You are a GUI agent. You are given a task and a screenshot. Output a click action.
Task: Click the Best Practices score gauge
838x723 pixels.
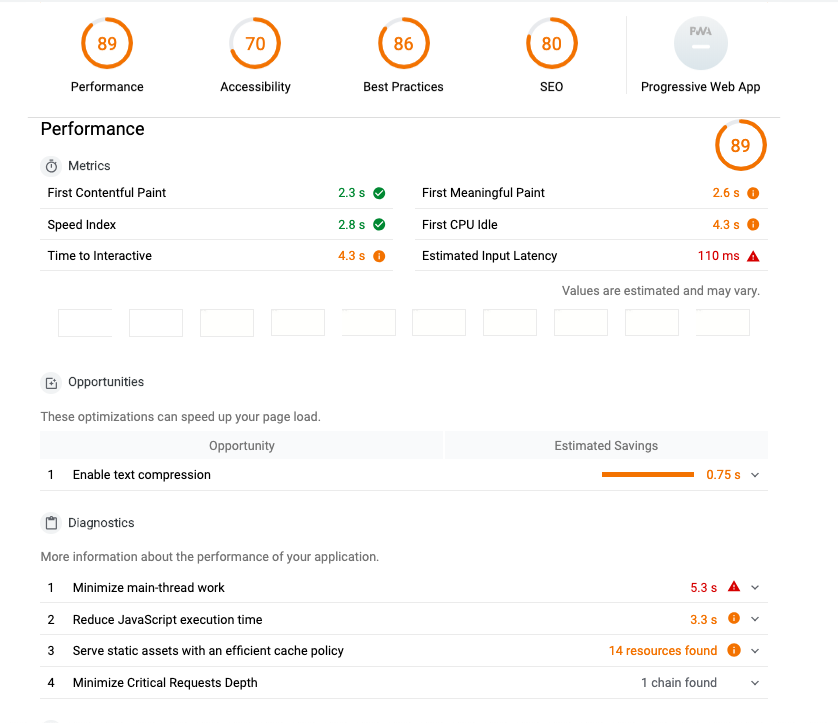(x=403, y=44)
